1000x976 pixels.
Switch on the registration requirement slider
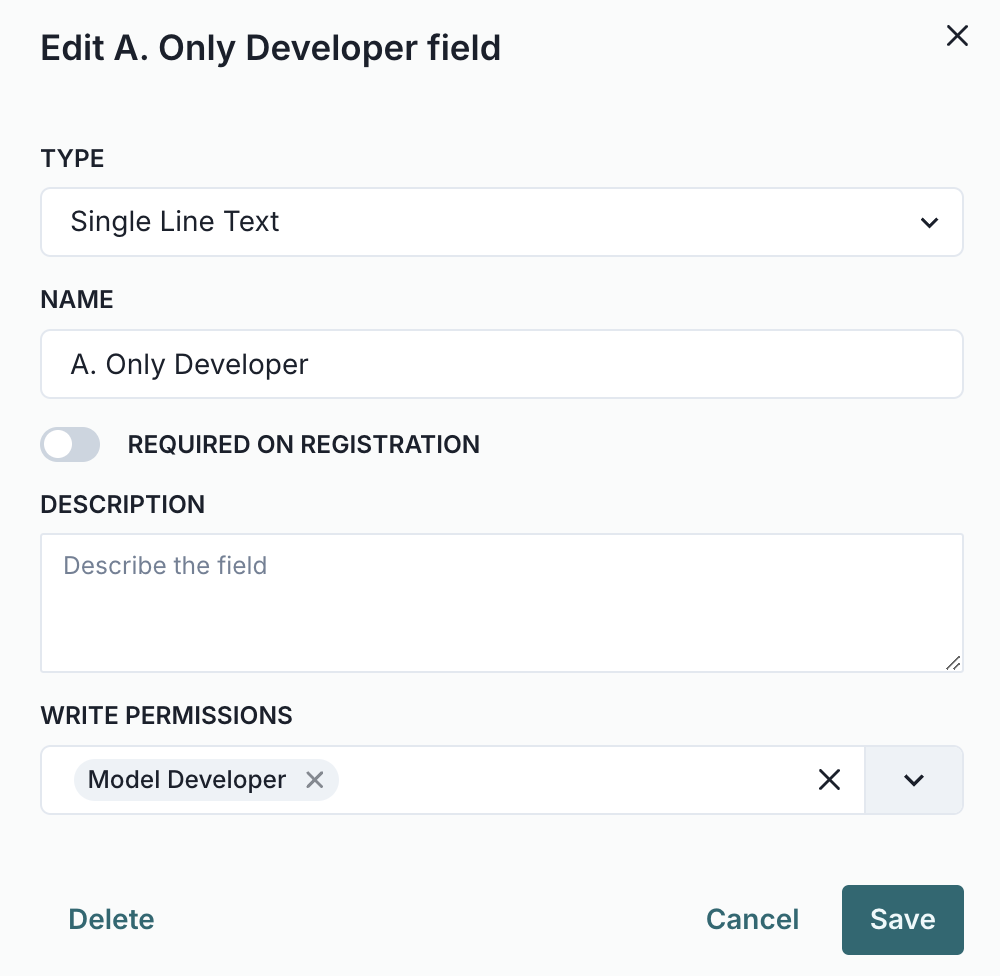click(70, 444)
